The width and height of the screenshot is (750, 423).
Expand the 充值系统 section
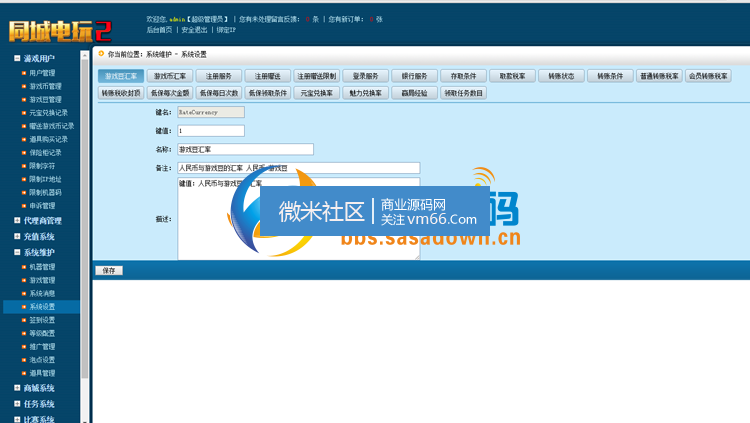click(17, 236)
